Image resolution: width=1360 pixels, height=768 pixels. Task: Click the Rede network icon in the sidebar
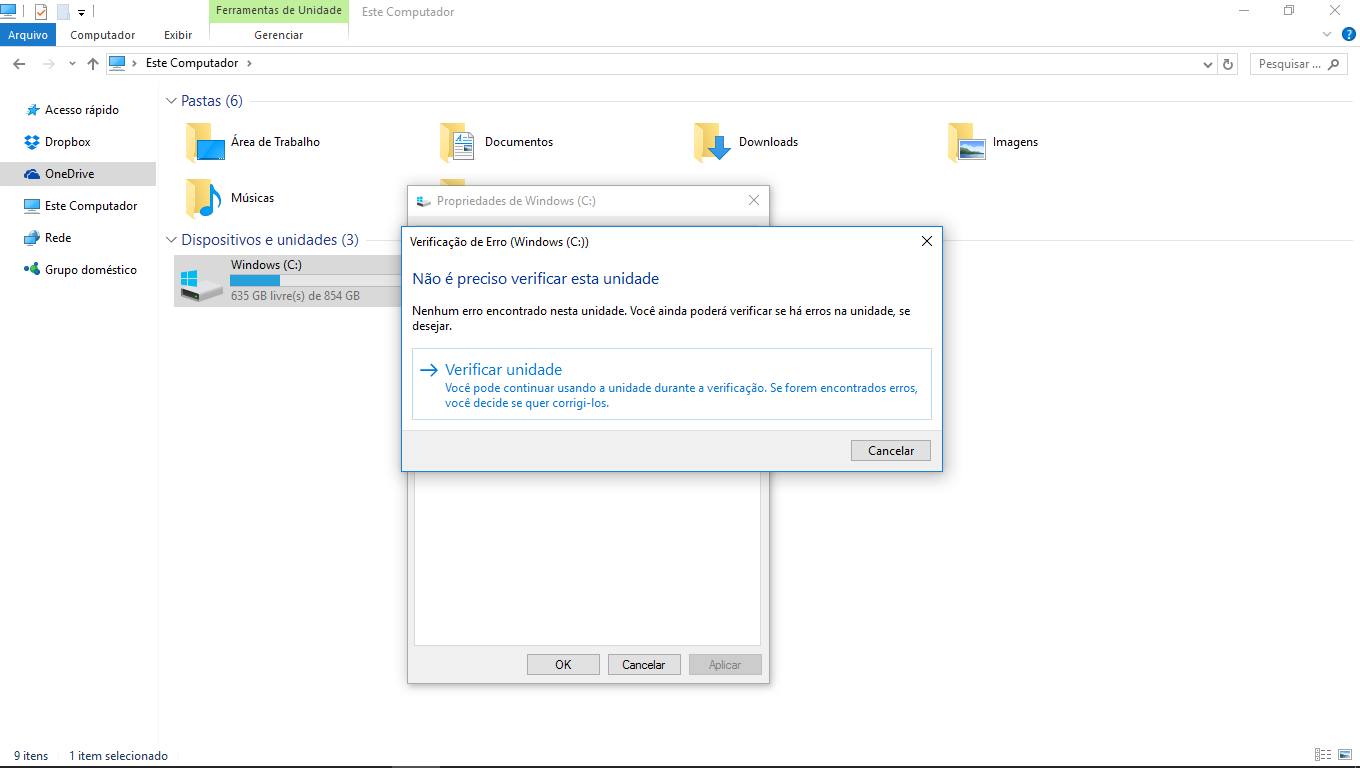pyautogui.click(x=32, y=238)
